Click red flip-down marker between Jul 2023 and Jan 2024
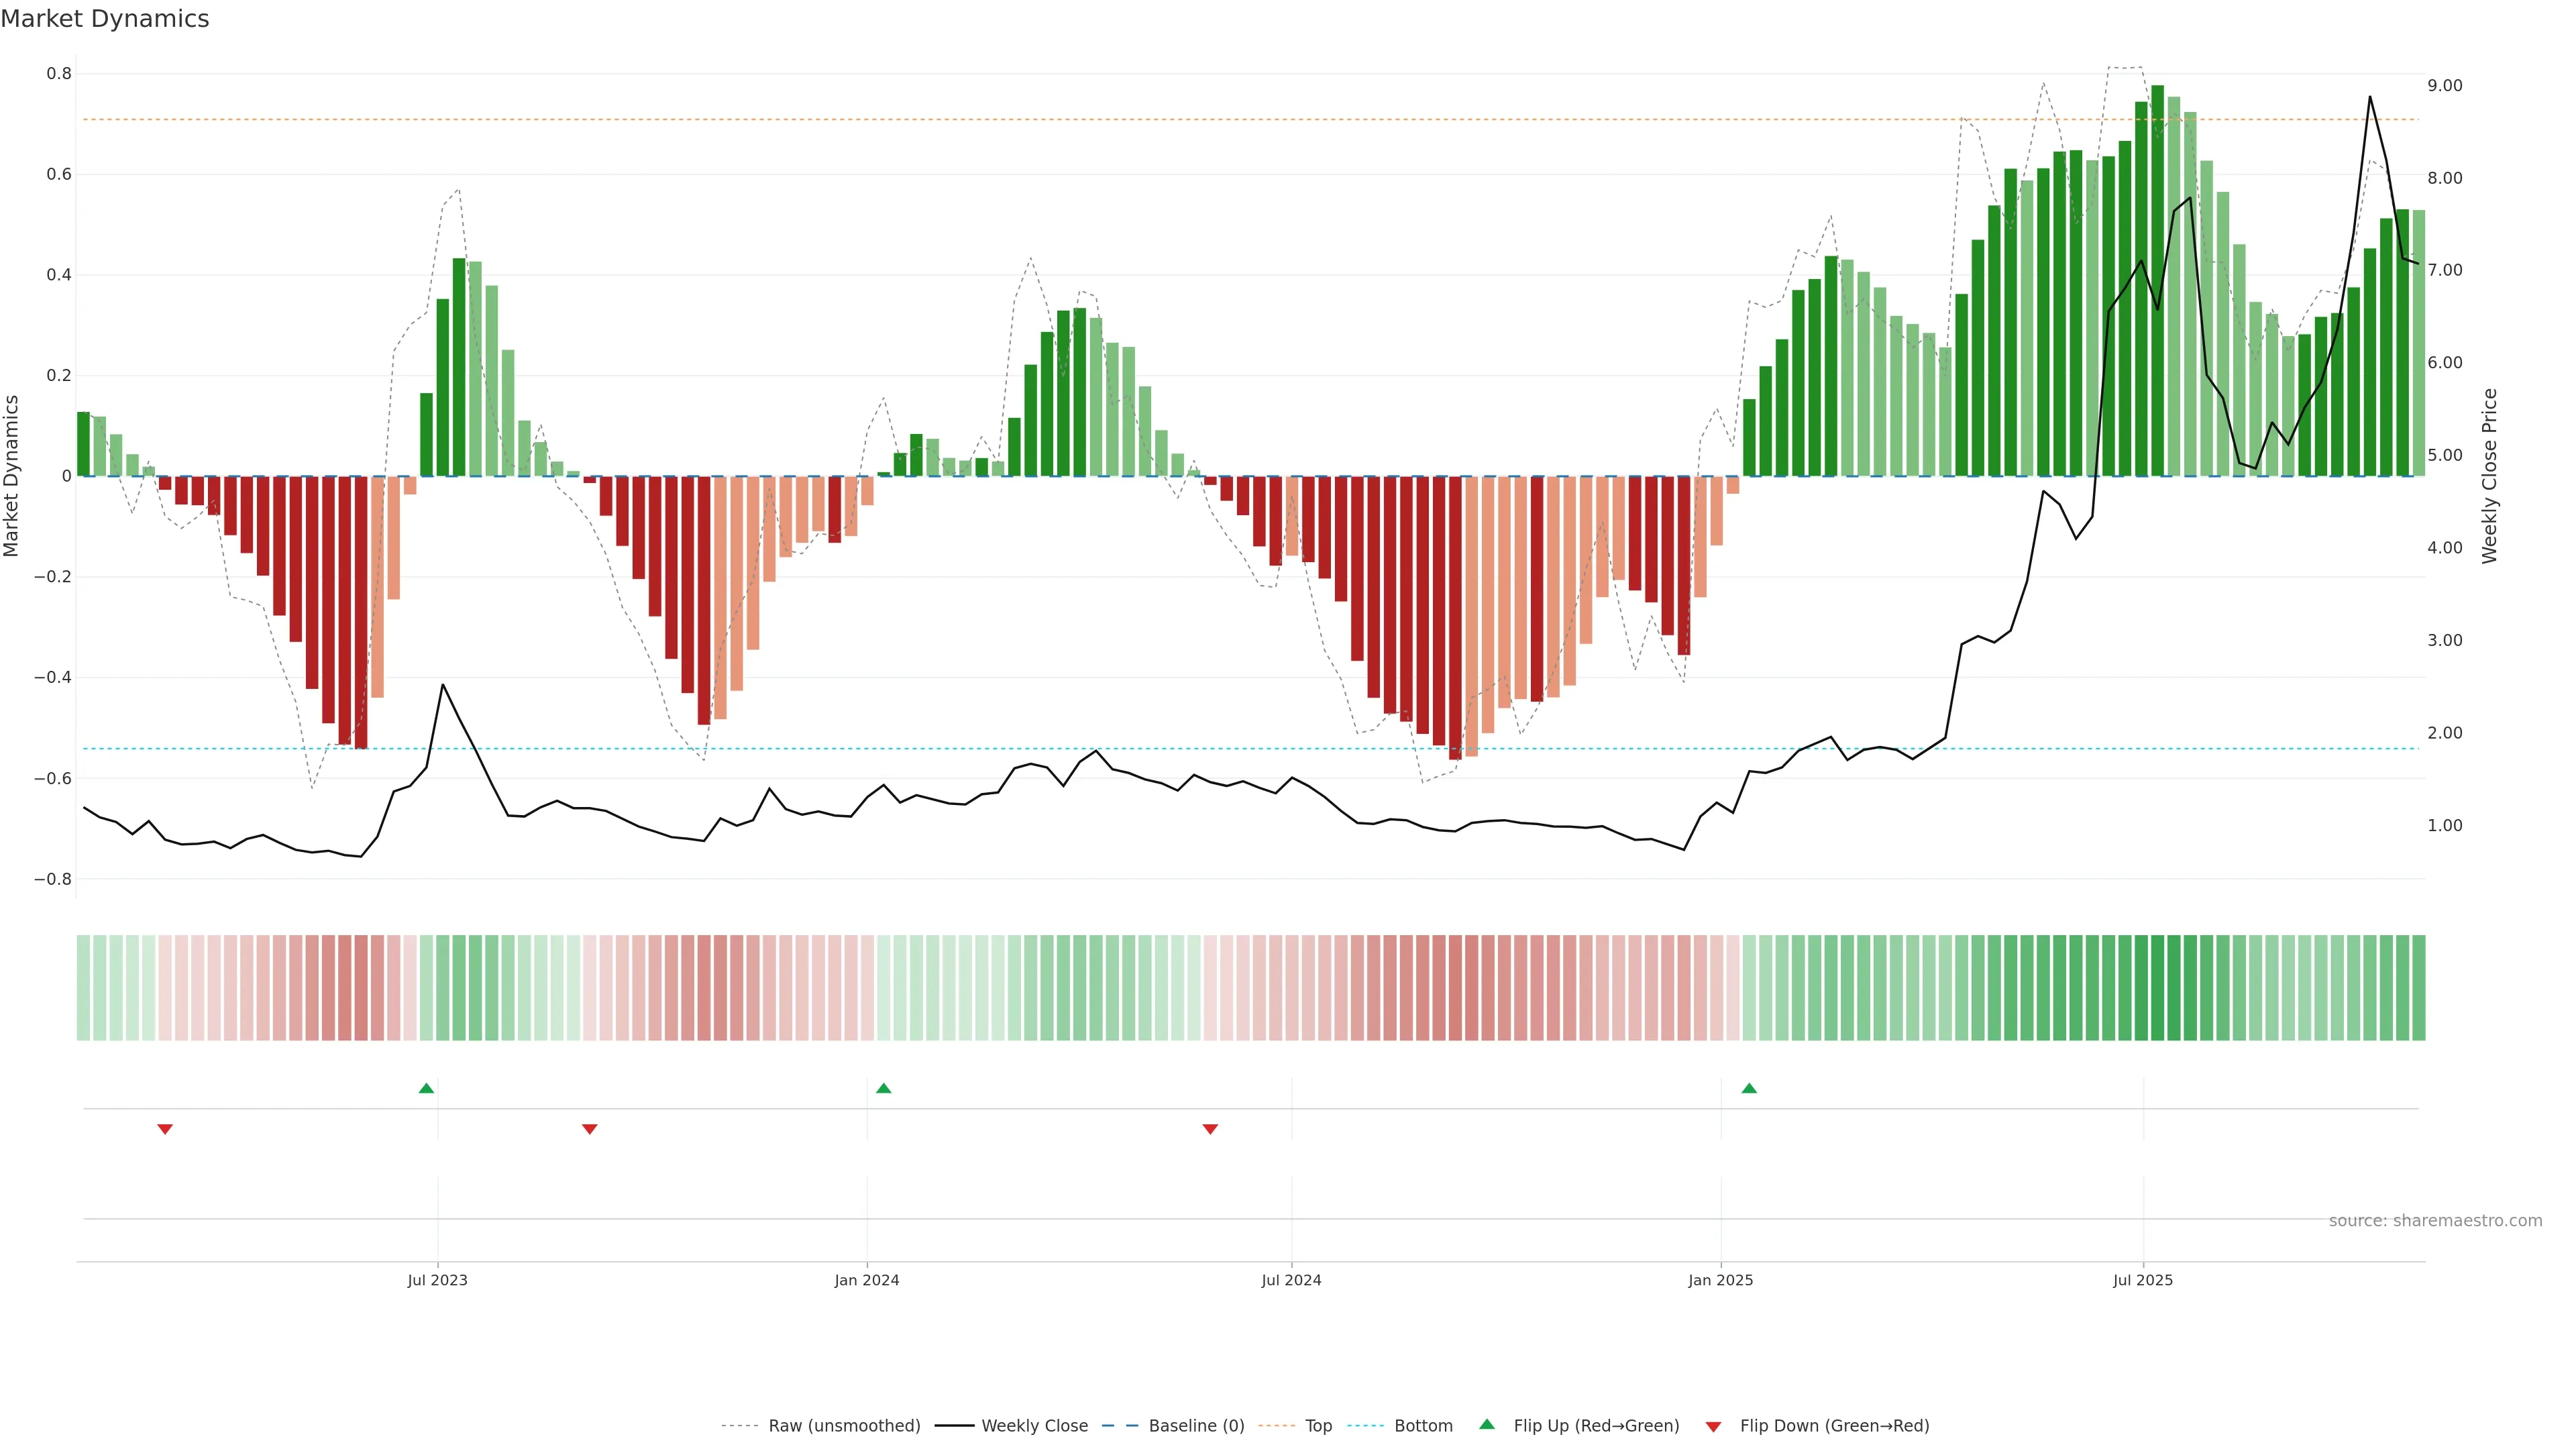 click(589, 1129)
